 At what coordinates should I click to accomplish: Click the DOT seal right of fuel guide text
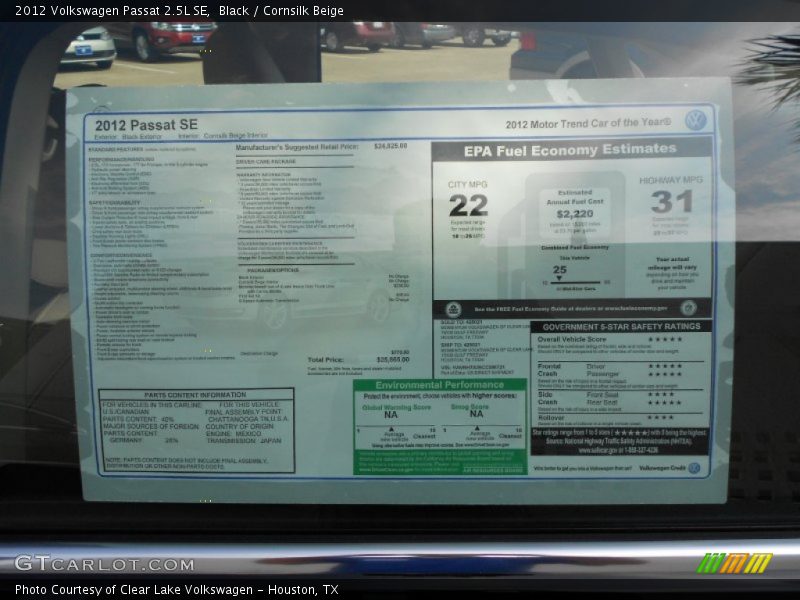(688, 308)
